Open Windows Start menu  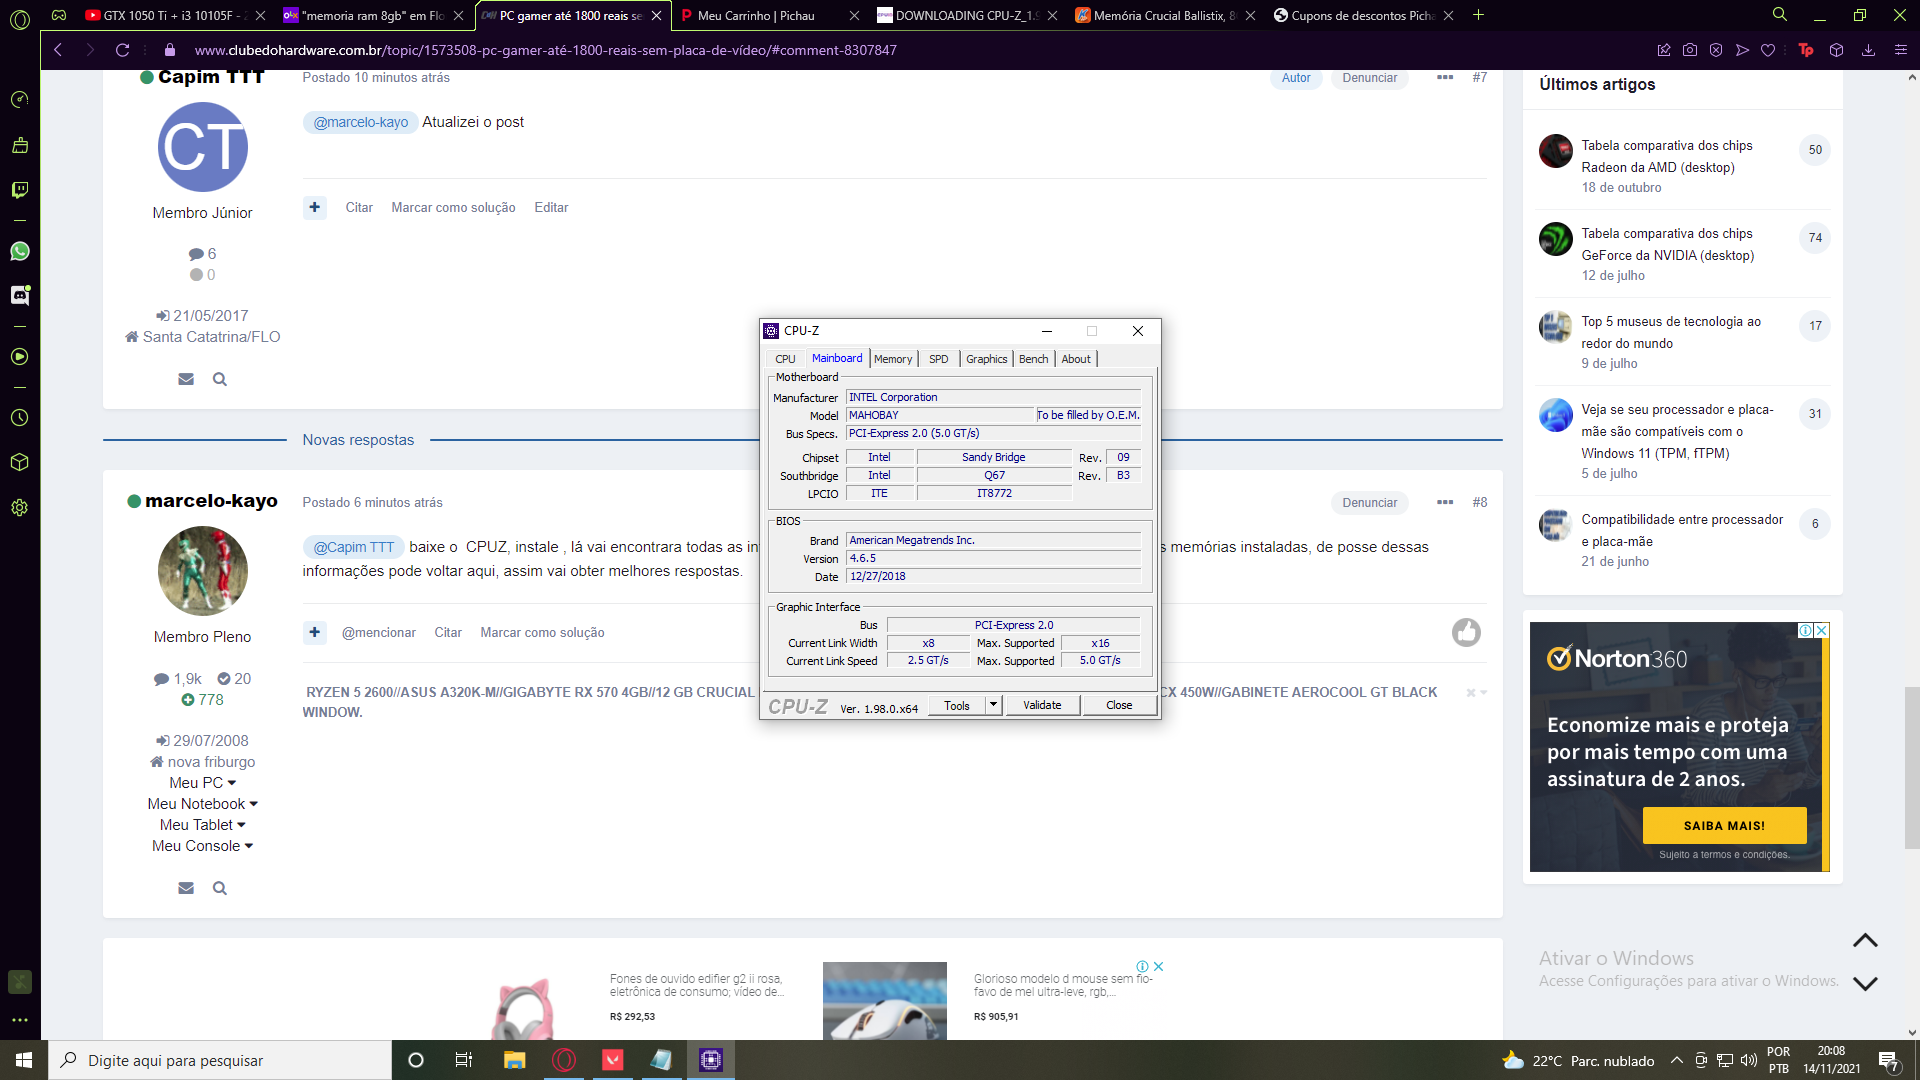click(23, 1060)
